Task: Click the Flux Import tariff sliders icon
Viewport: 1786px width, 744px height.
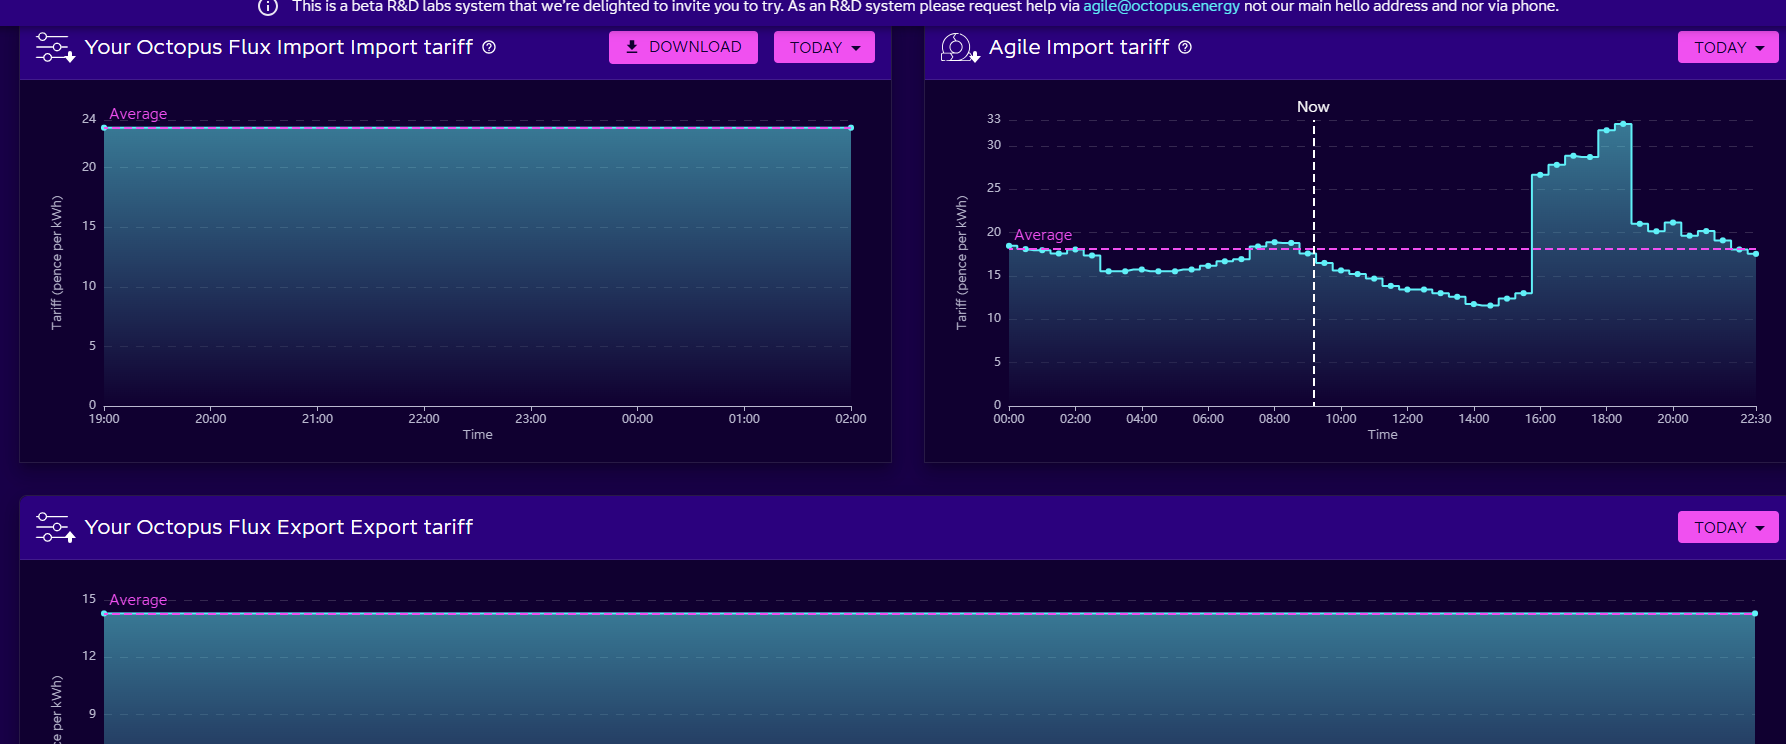Action: click(x=55, y=48)
